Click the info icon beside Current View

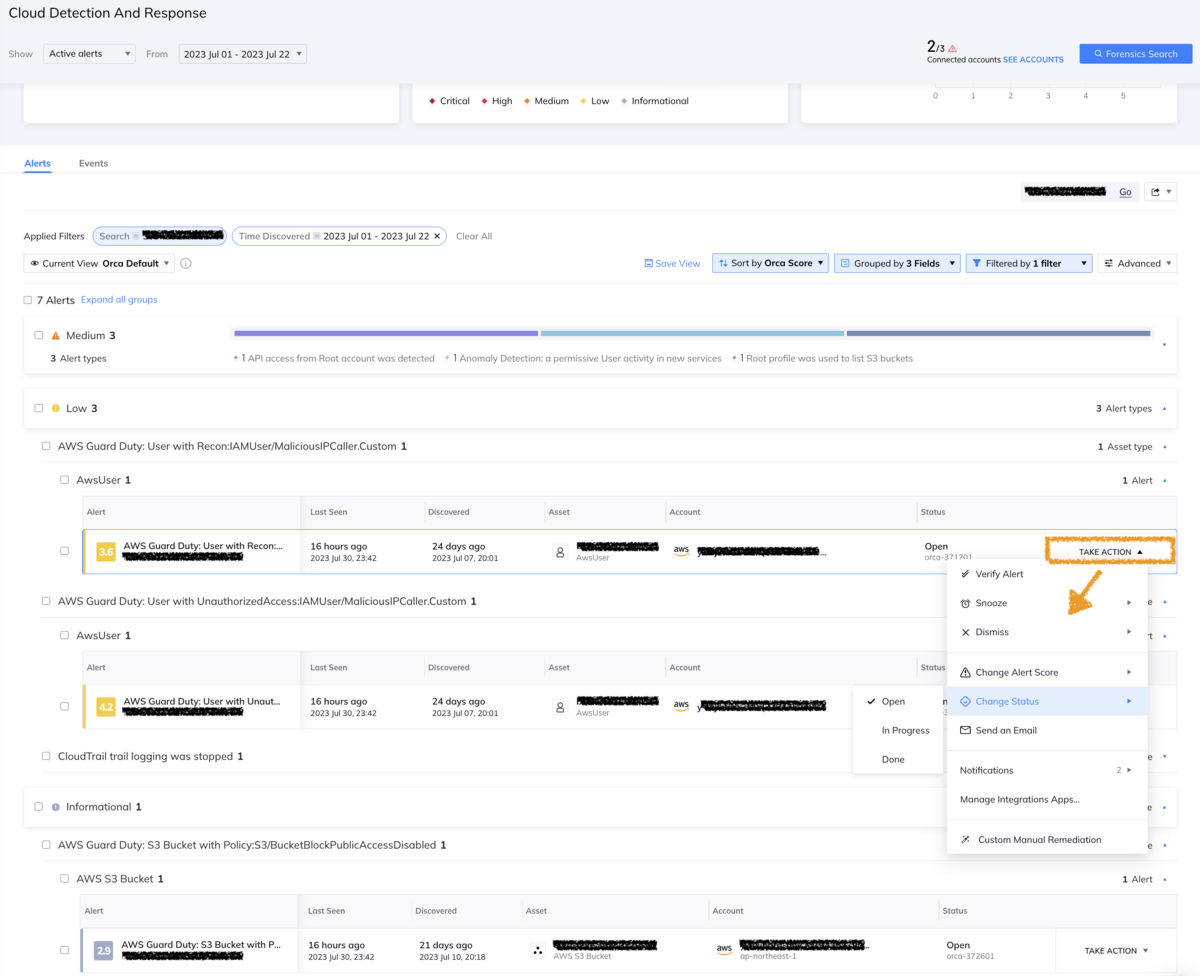point(185,264)
